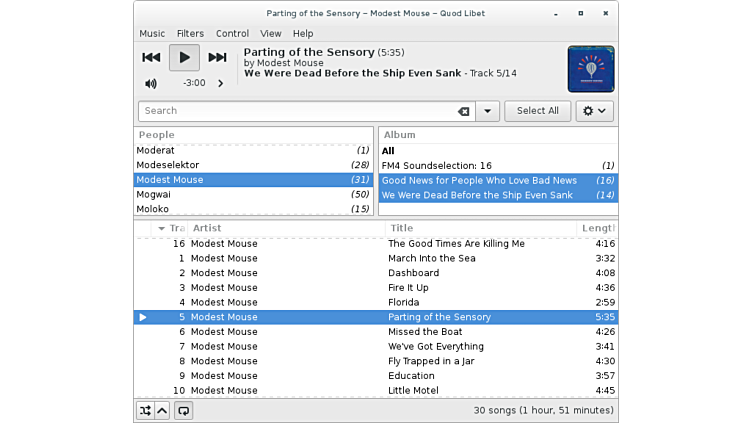Viewport: 752px width, 423px height.
Task: Select song Fly Trapped in a Jar
Action: tap(376, 361)
